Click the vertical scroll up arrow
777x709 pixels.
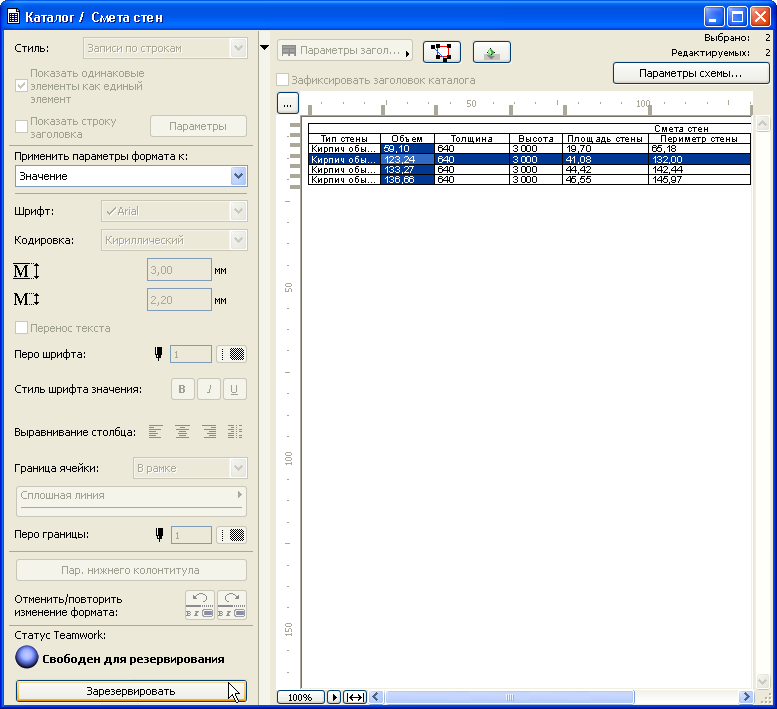coord(763,123)
